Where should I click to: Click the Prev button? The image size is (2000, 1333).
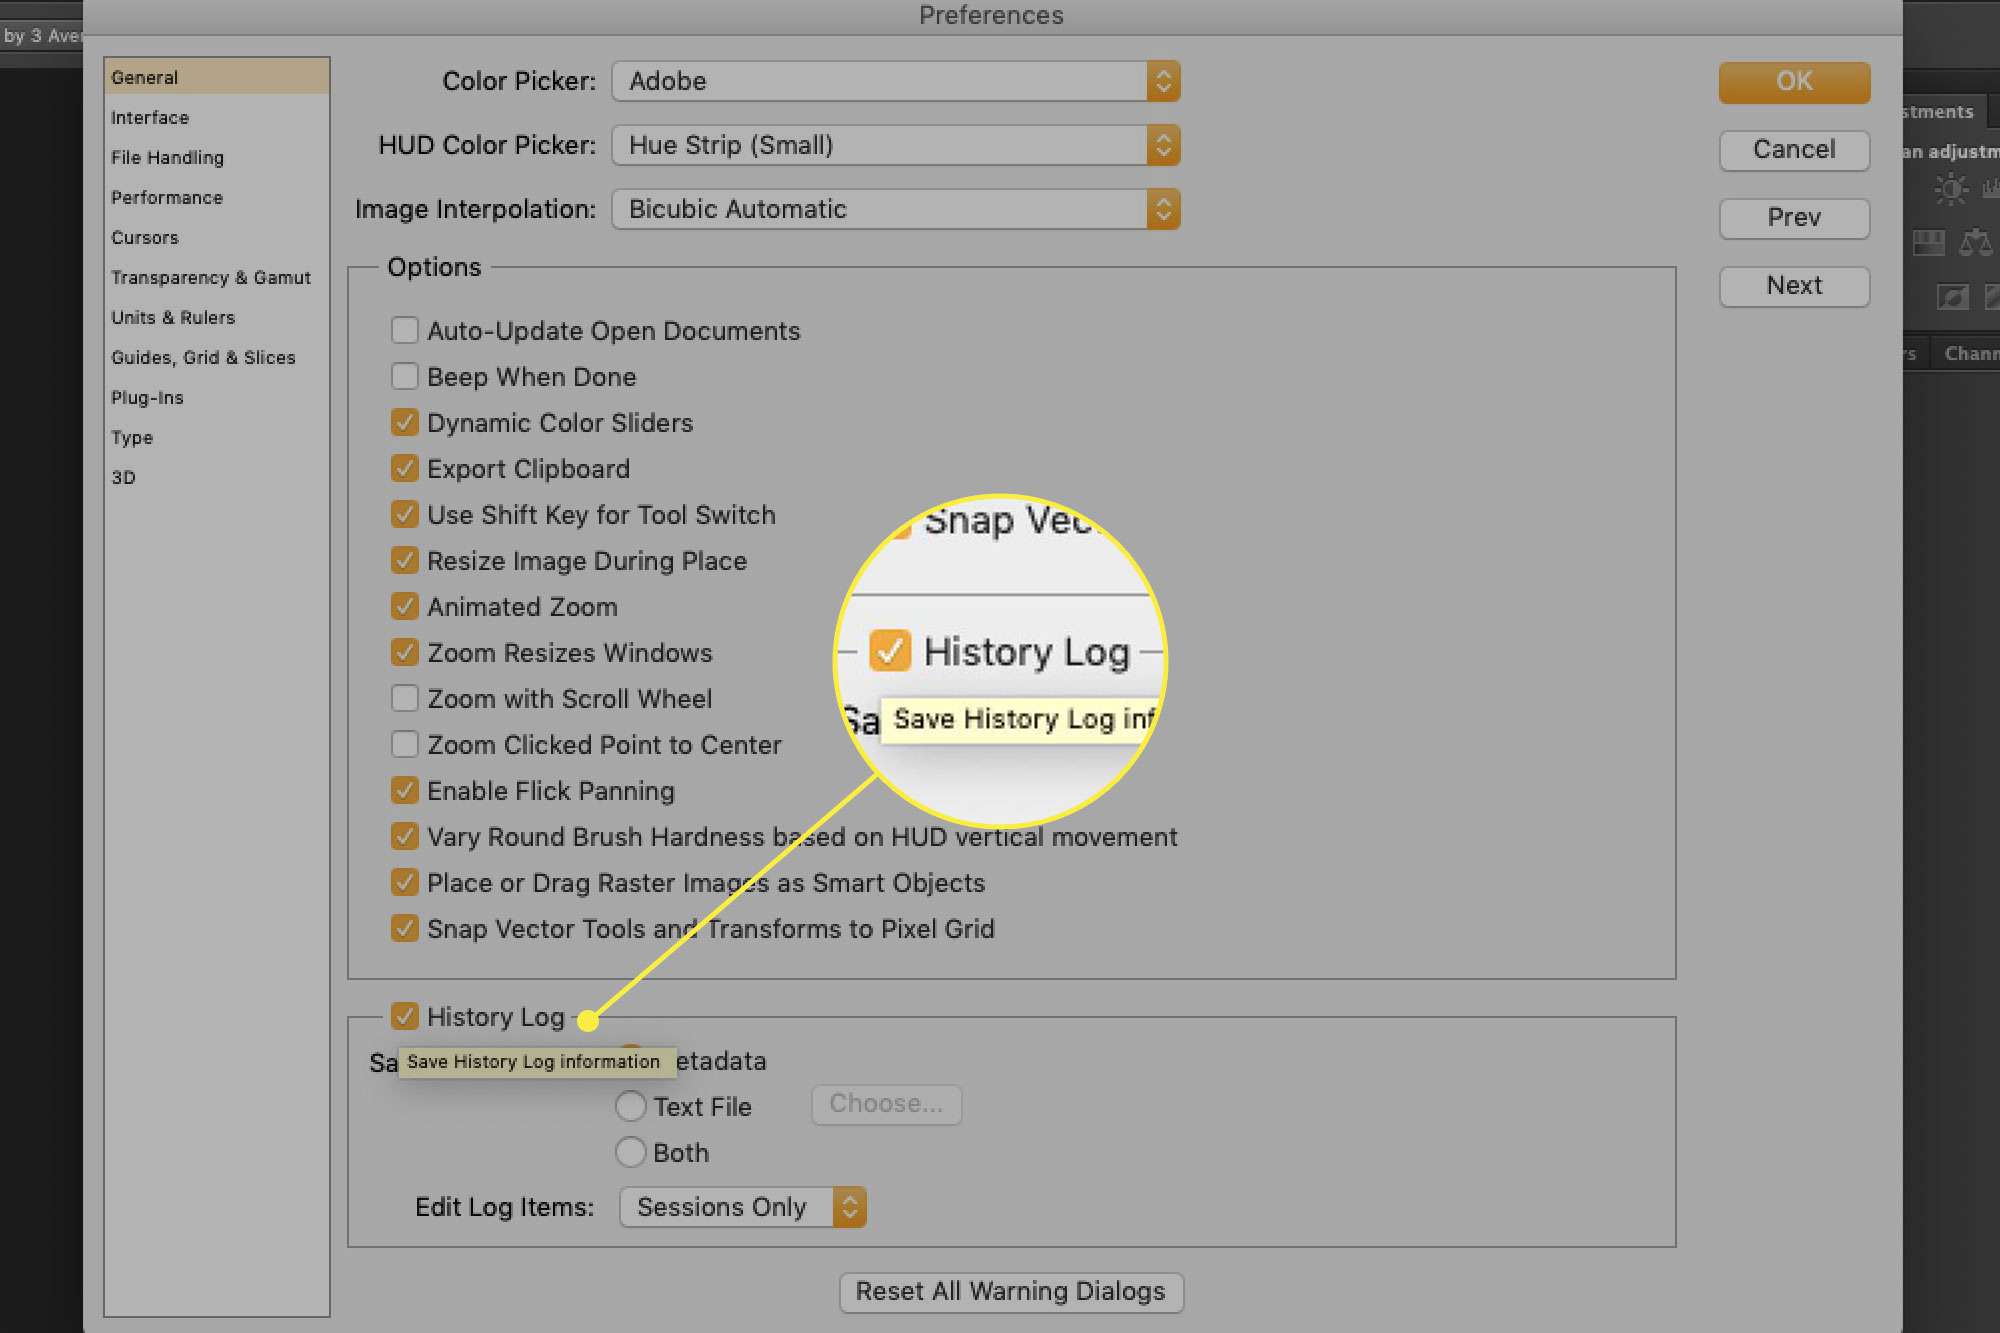coord(1794,218)
